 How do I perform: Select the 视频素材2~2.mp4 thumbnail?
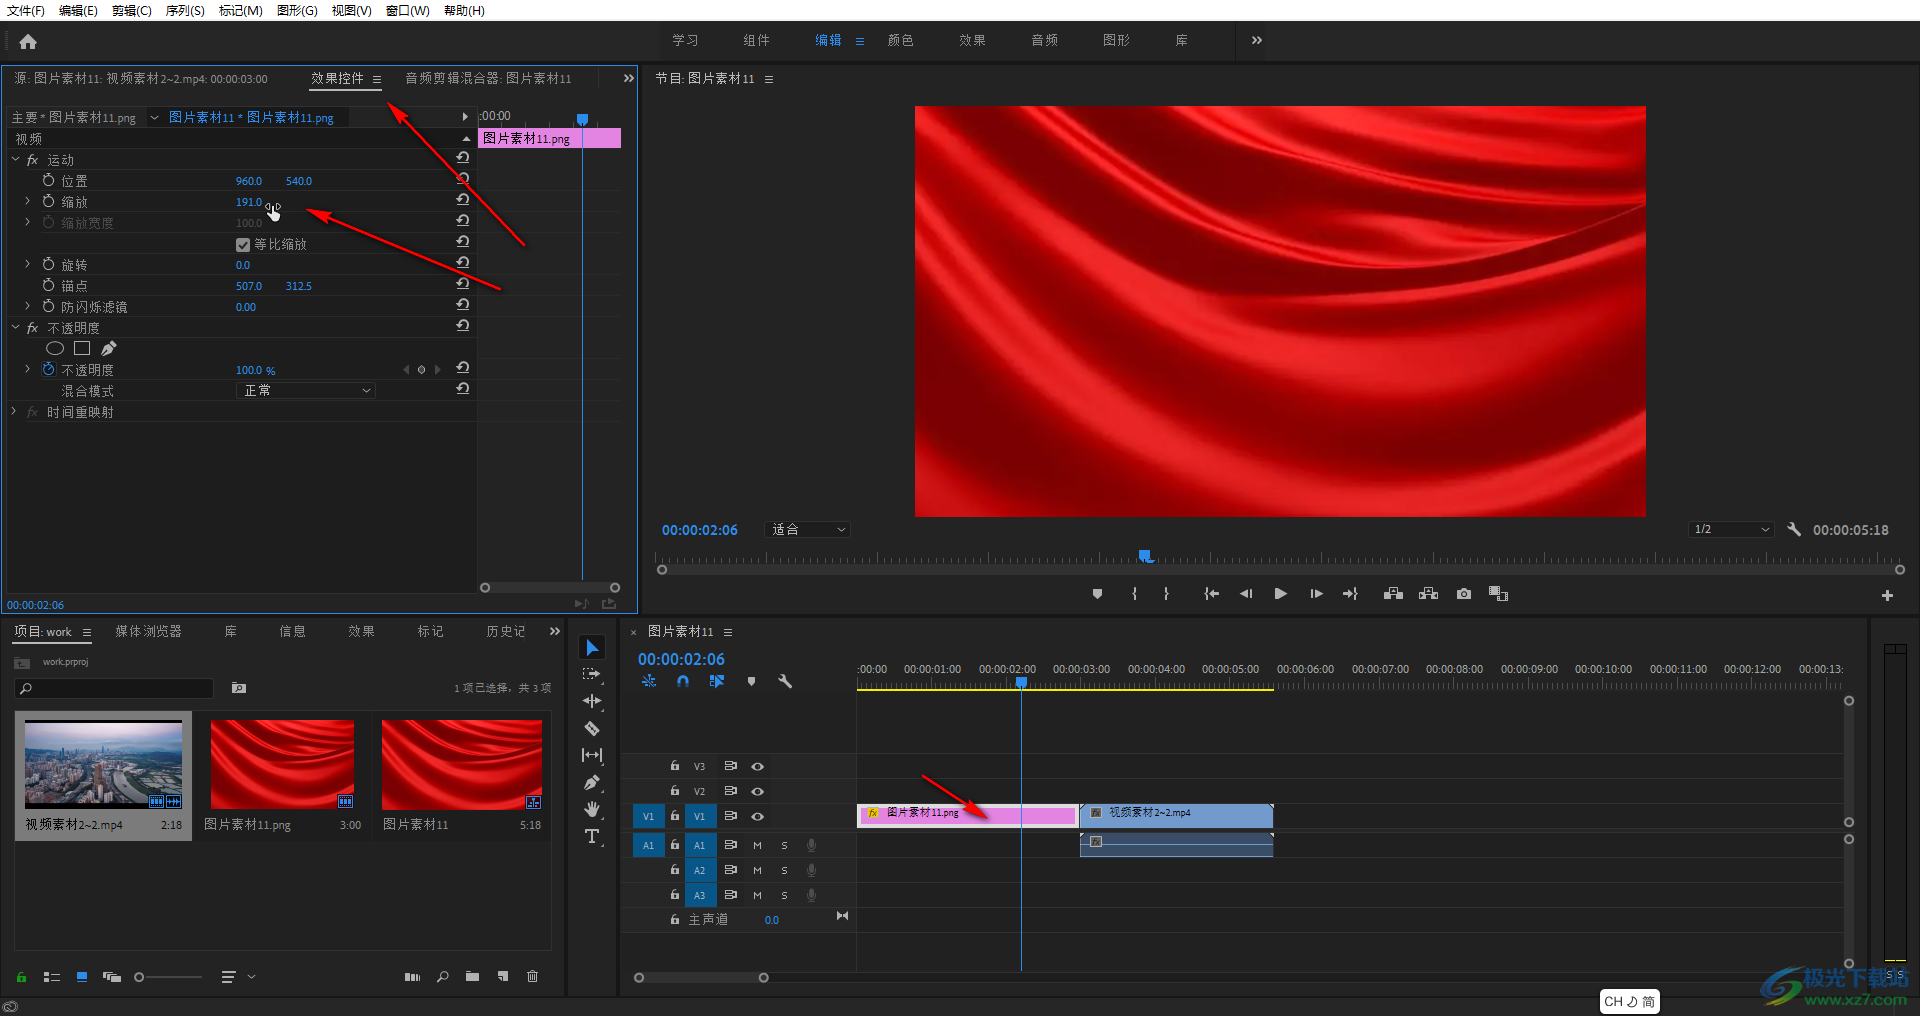pyautogui.click(x=103, y=763)
